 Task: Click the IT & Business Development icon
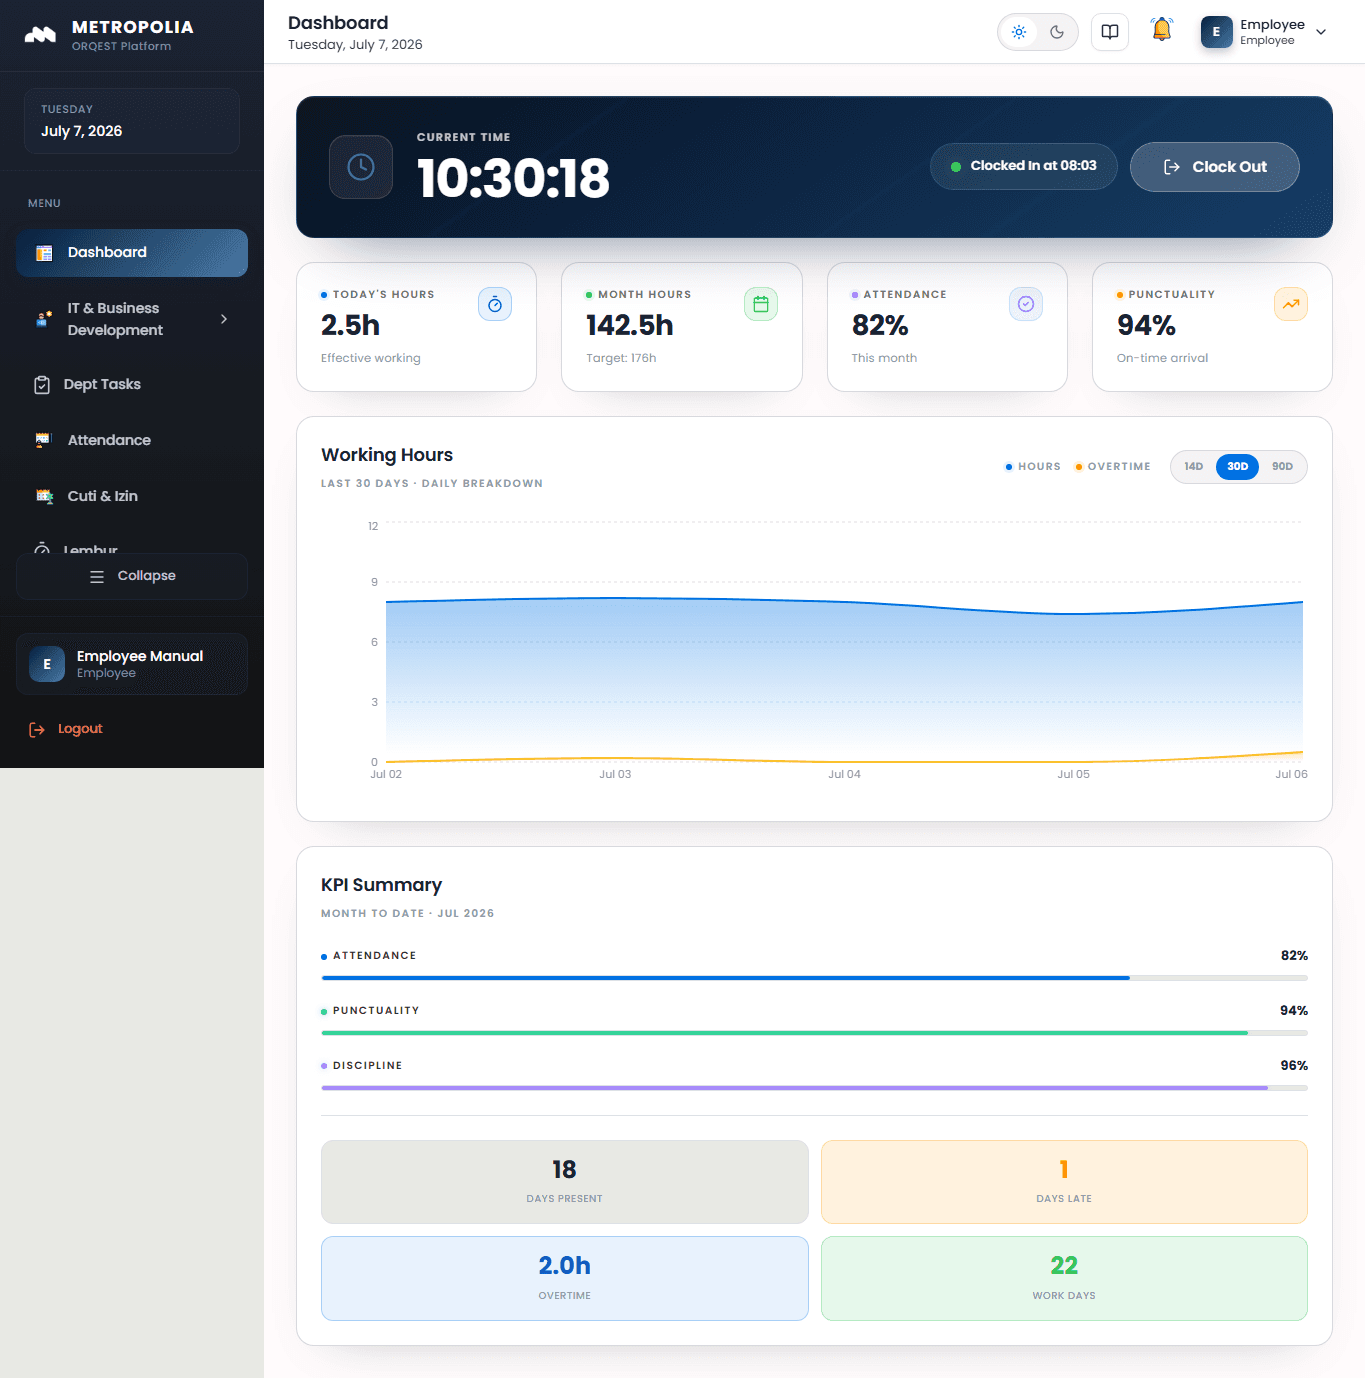pyautogui.click(x=44, y=319)
